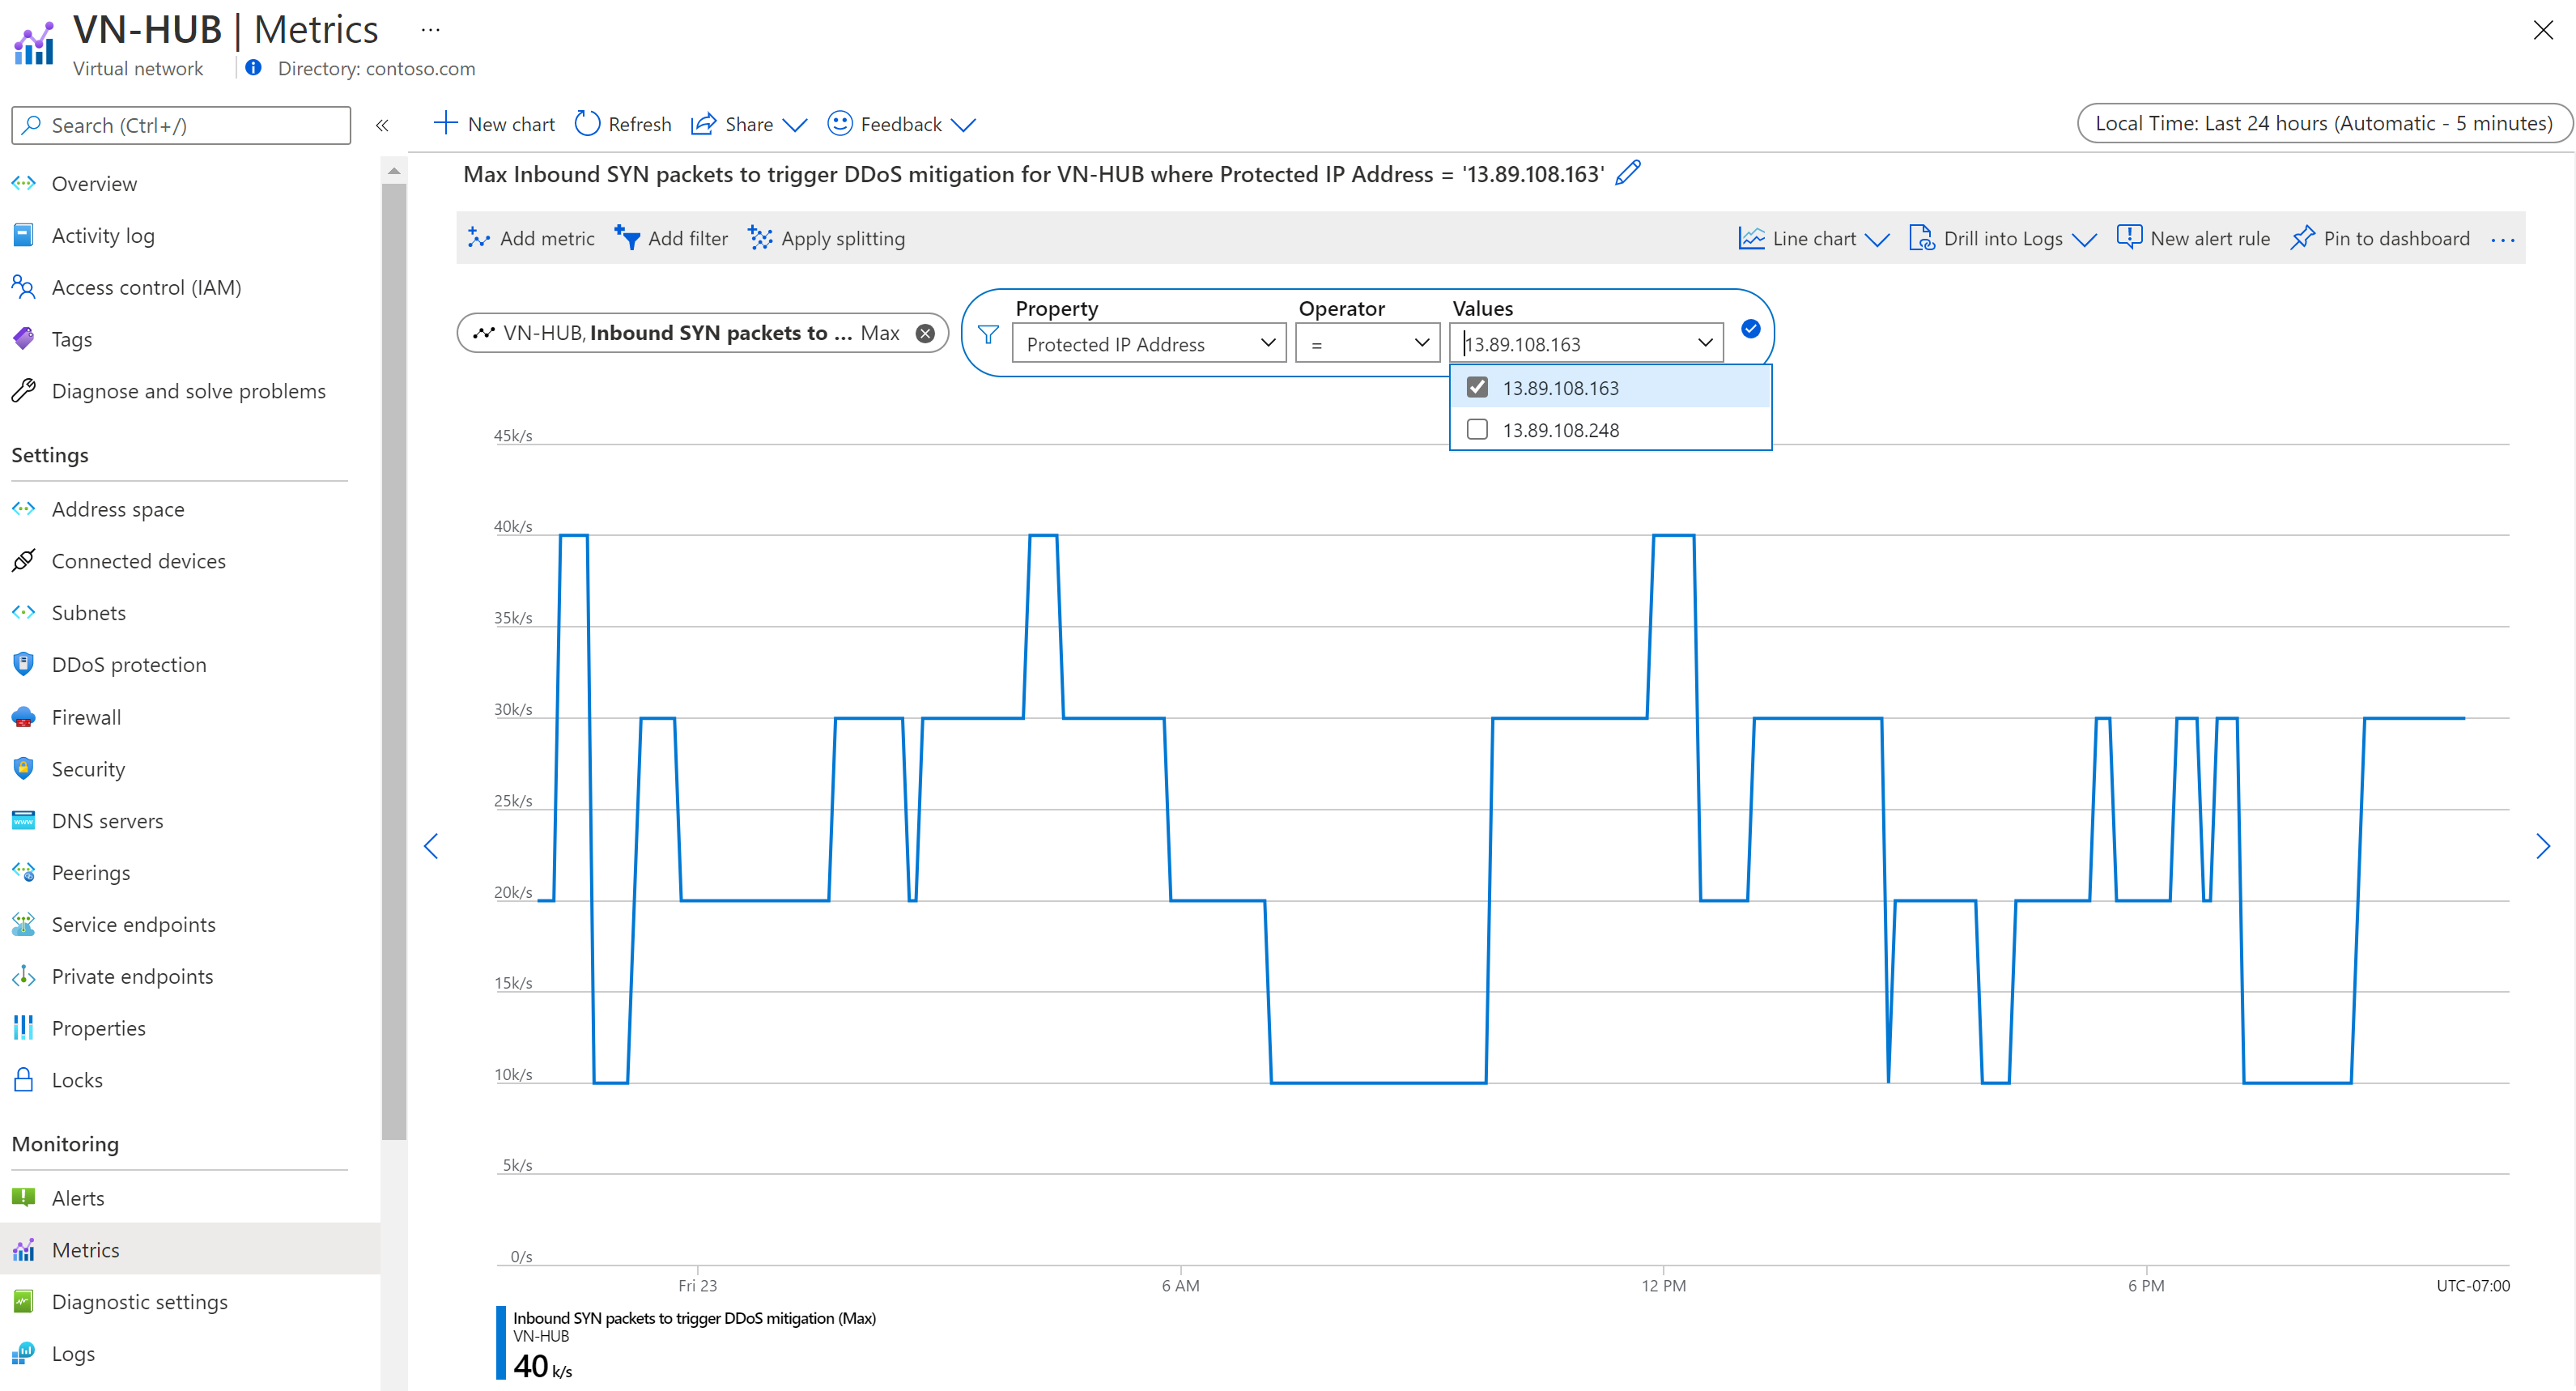Click the New alert rule icon
2576x1391 pixels.
click(x=2129, y=238)
